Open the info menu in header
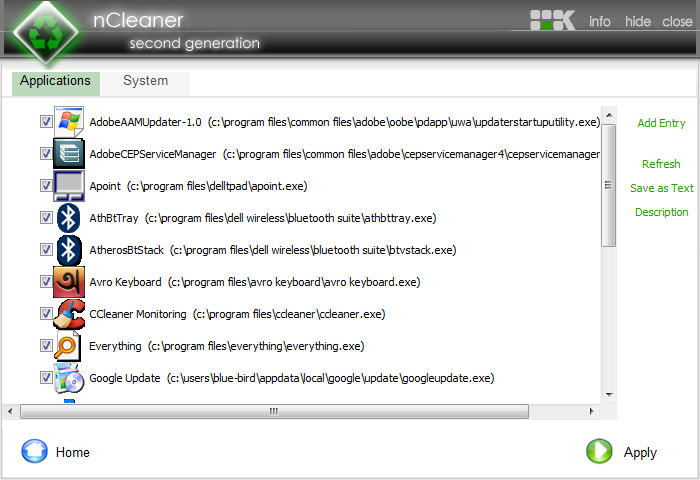This screenshot has height=480, width=700. (599, 21)
